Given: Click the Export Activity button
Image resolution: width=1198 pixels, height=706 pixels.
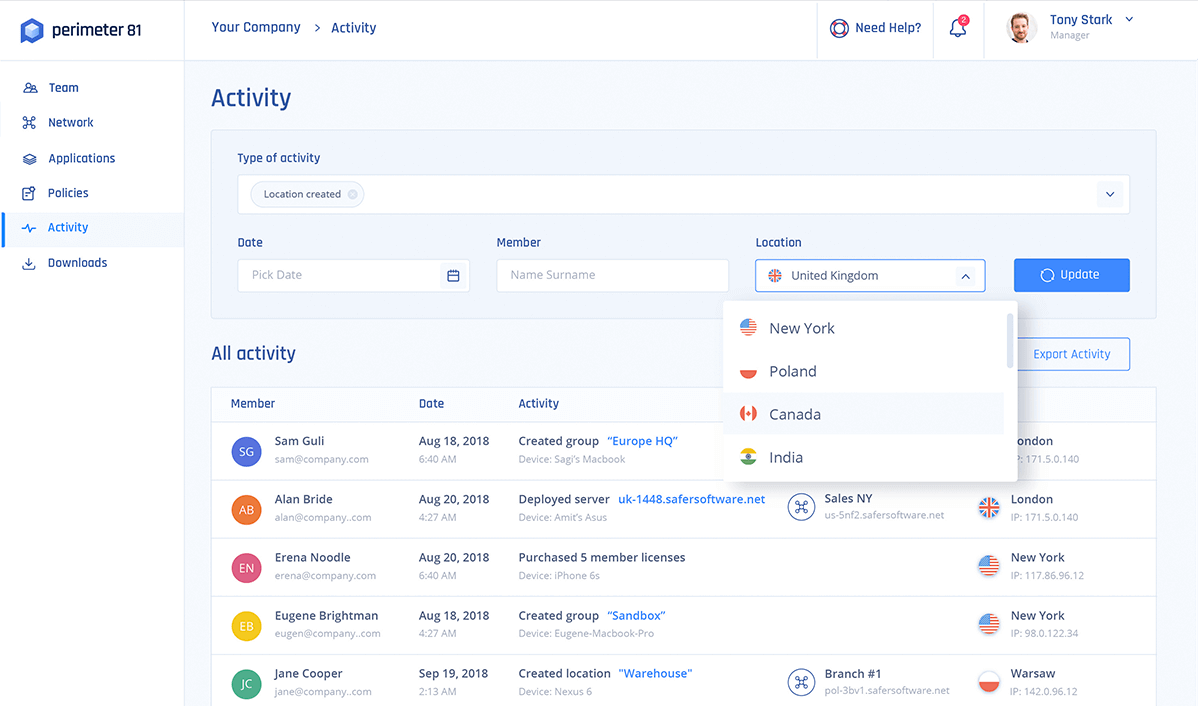Looking at the screenshot, I should click(1071, 354).
